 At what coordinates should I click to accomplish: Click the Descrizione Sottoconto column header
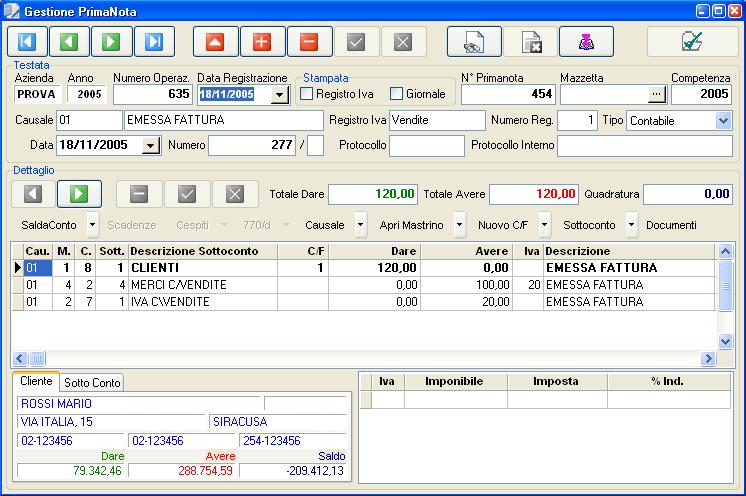(x=203, y=251)
